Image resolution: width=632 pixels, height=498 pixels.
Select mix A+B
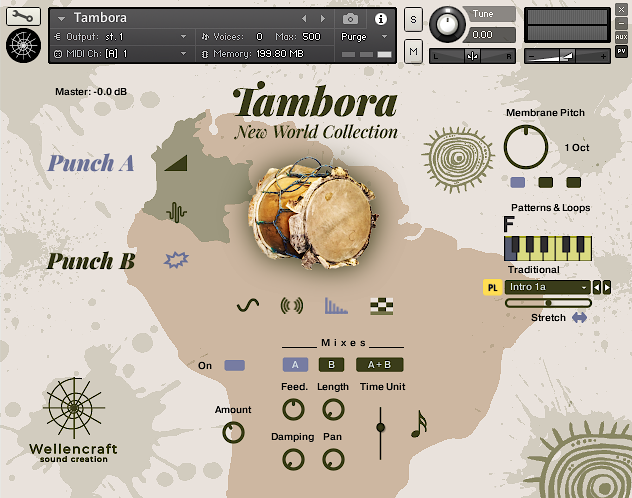click(x=379, y=365)
